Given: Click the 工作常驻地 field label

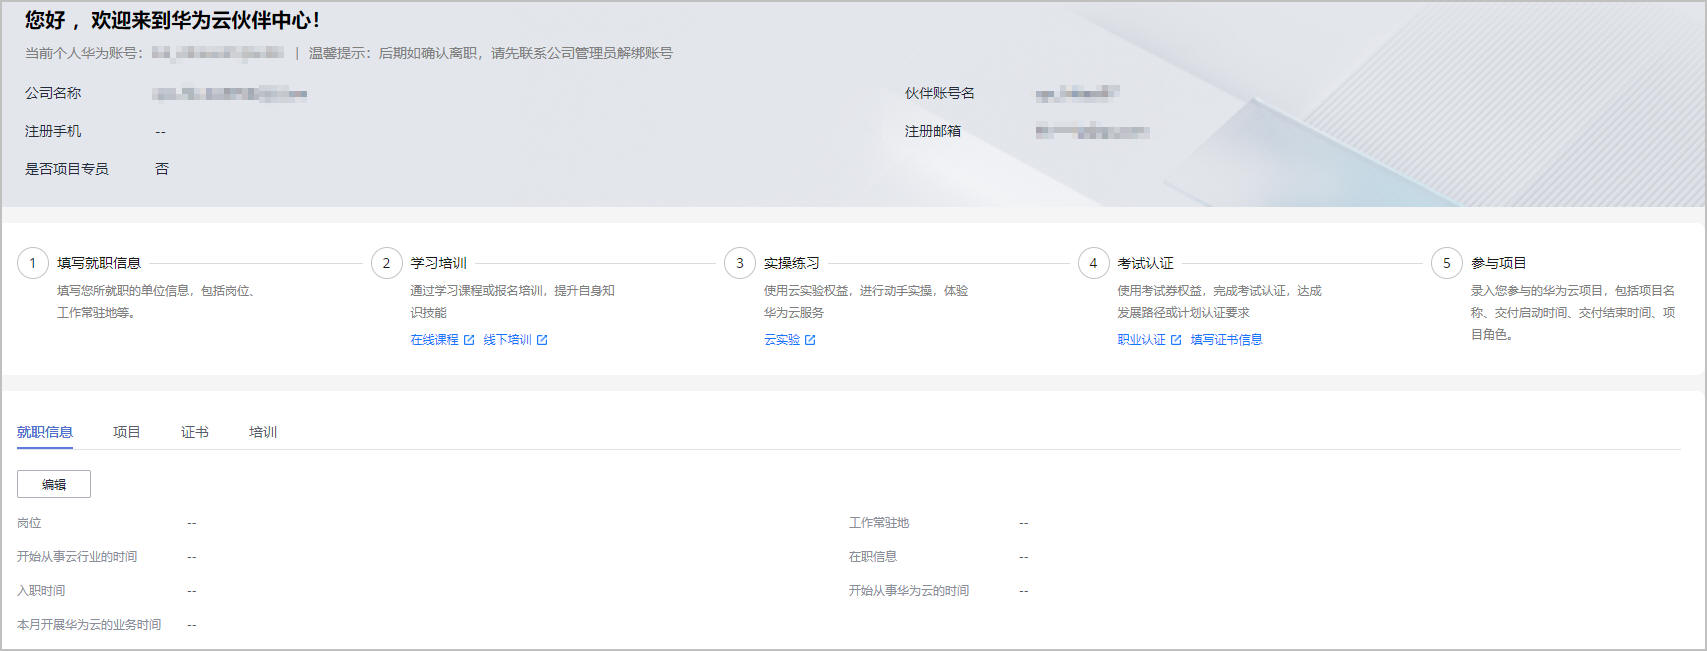Looking at the screenshot, I should click(x=879, y=523).
